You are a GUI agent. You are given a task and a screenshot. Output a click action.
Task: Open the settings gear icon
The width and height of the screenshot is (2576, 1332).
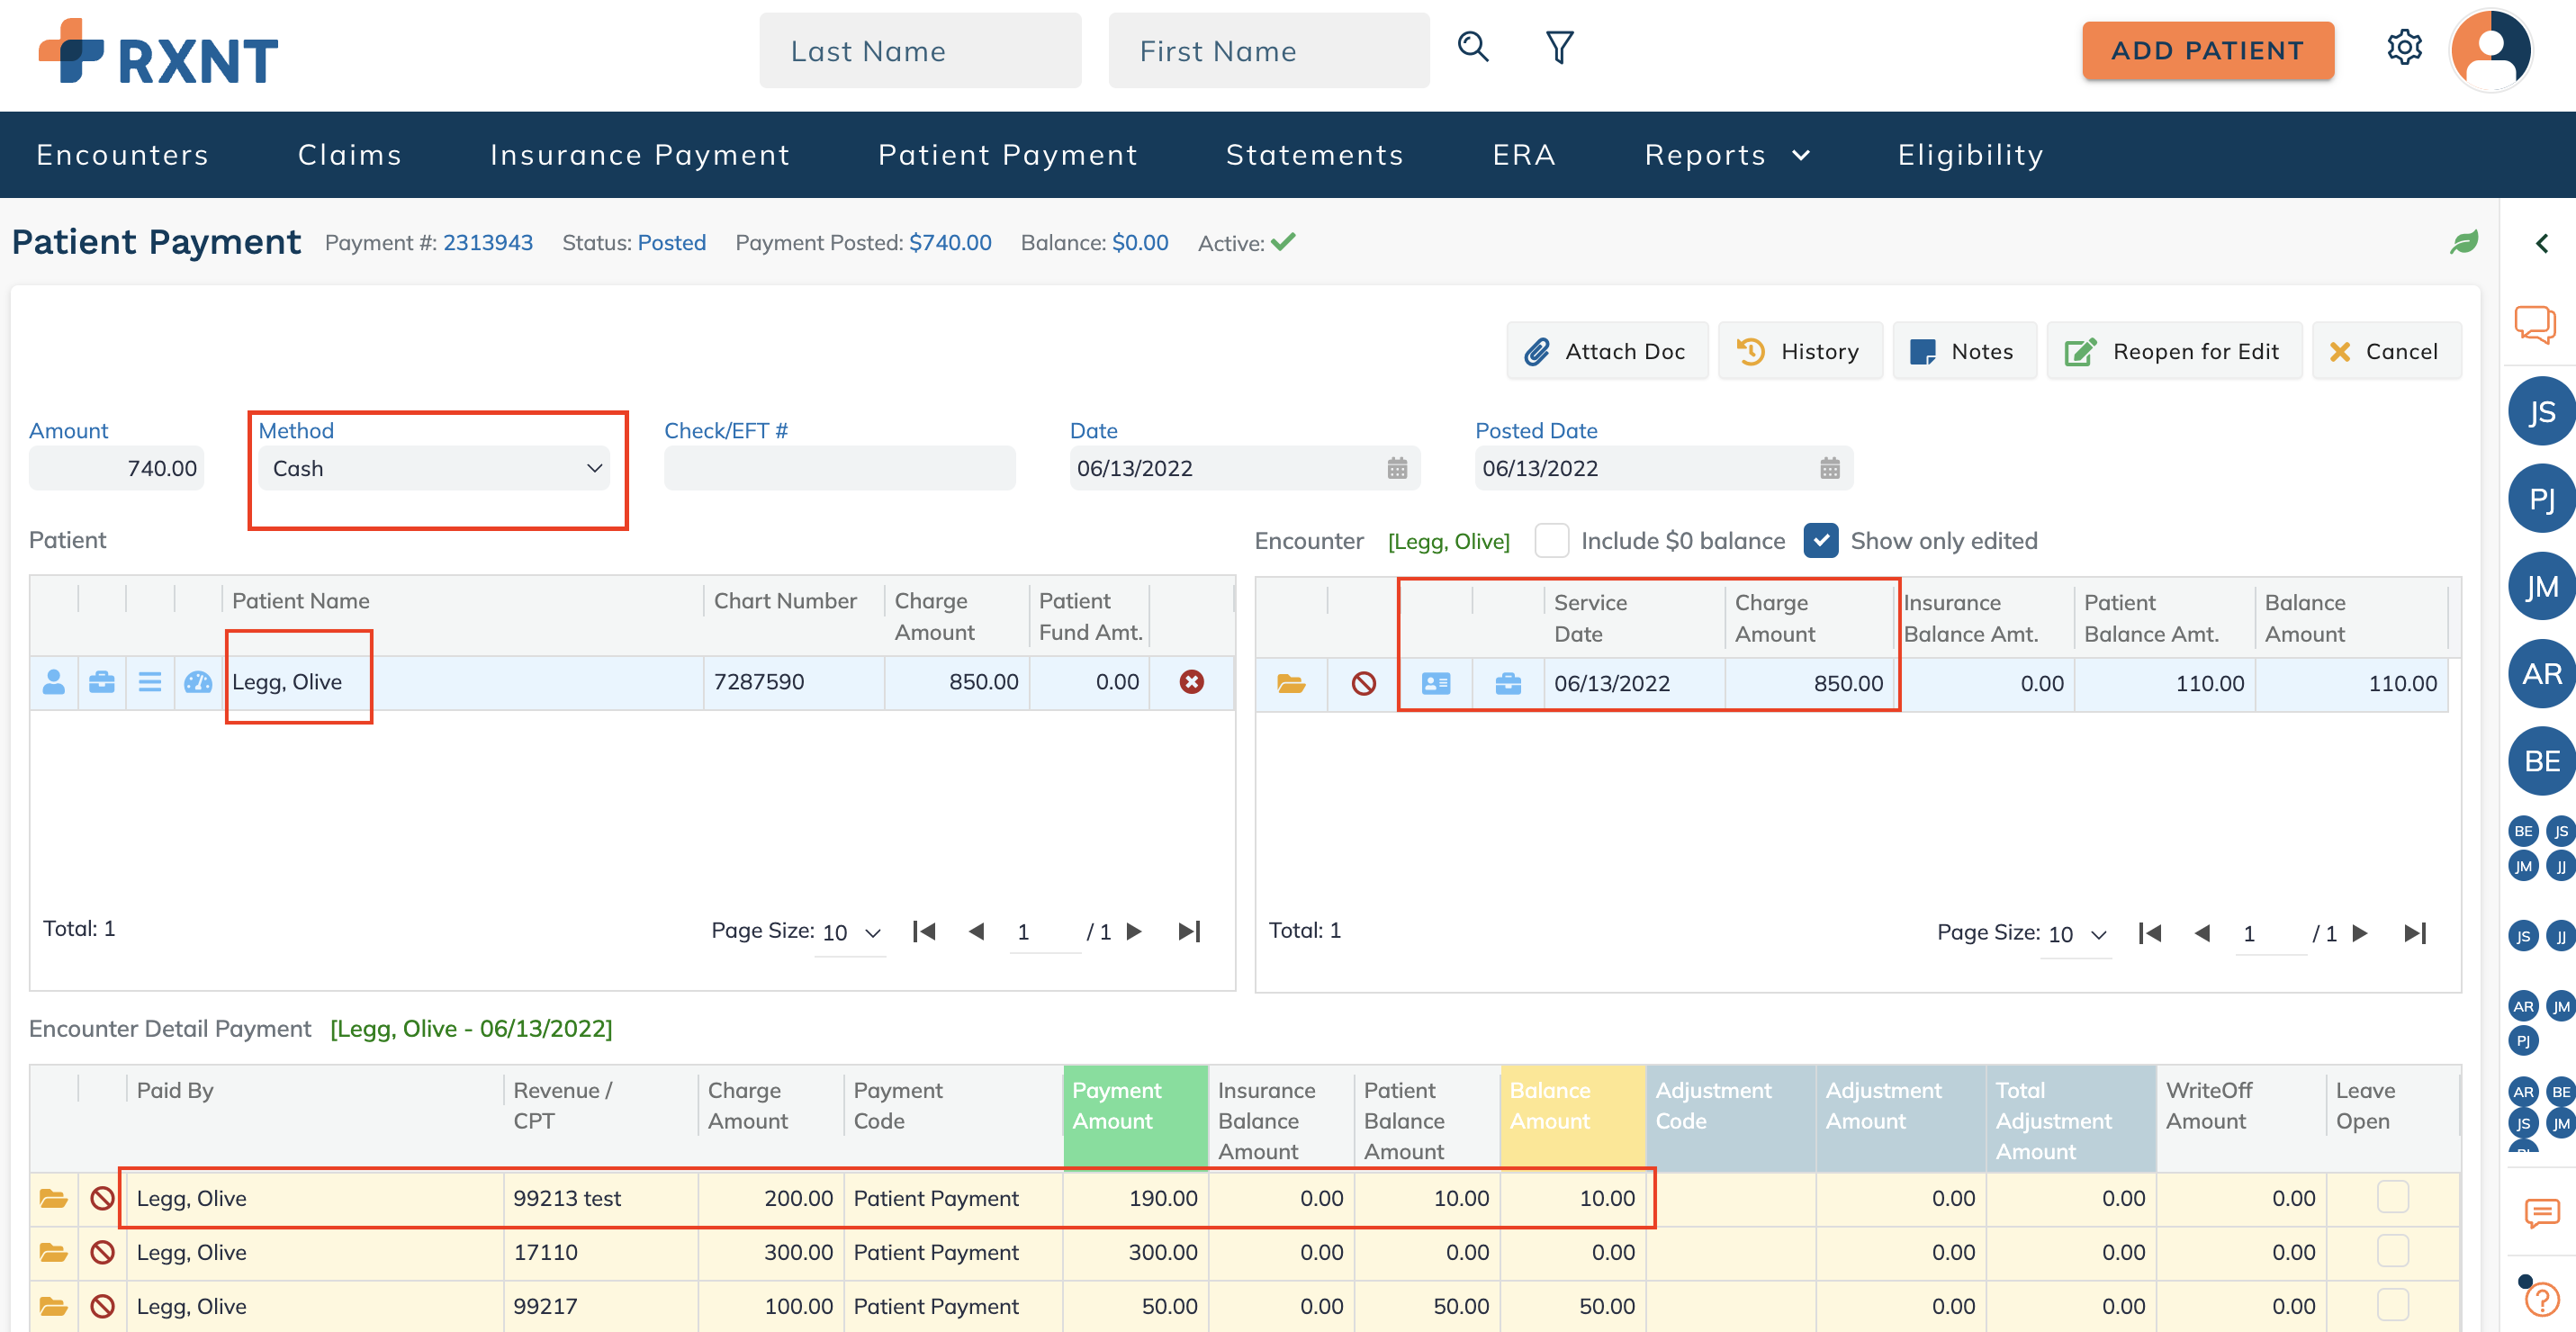(x=2404, y=47)
